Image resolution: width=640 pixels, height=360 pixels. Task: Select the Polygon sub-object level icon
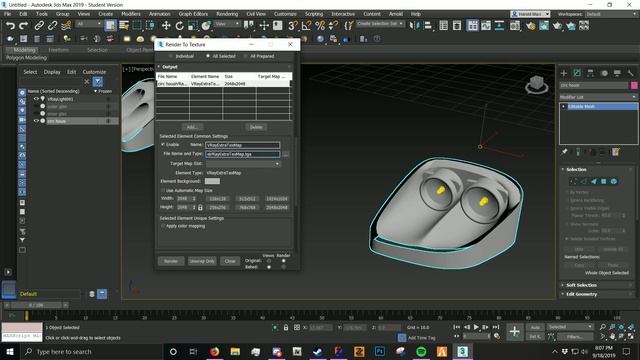(x=604, y=181)
